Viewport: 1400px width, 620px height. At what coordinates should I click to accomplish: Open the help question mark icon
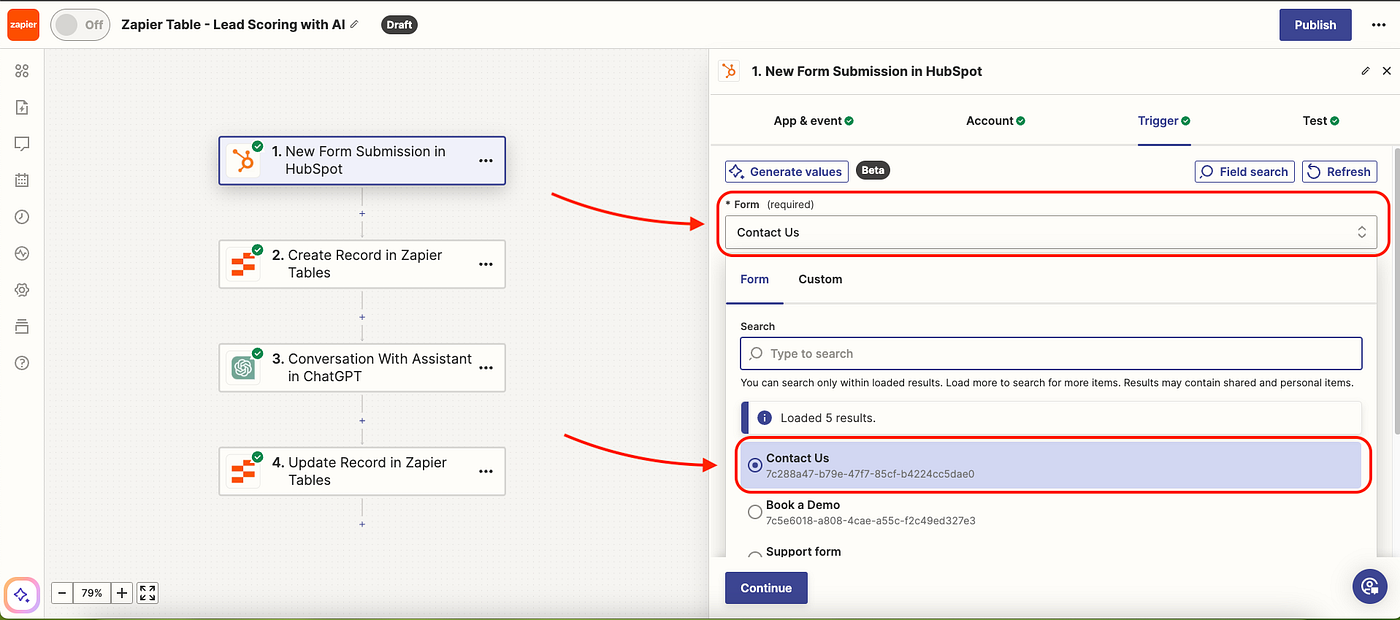point(22,363)
